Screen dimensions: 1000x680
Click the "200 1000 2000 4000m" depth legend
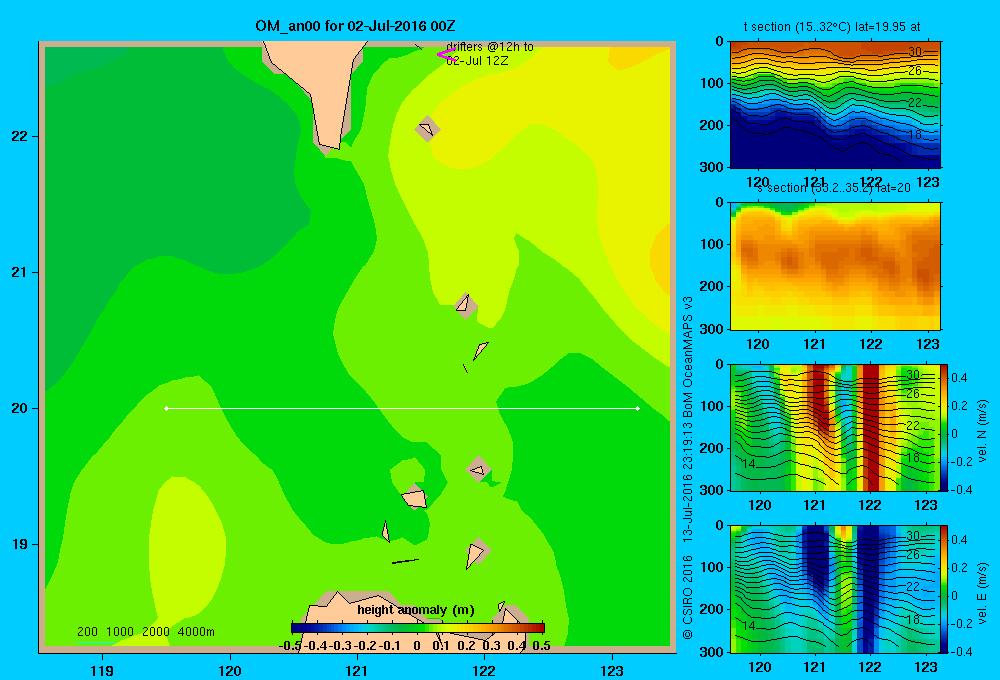tap(145, 632)
